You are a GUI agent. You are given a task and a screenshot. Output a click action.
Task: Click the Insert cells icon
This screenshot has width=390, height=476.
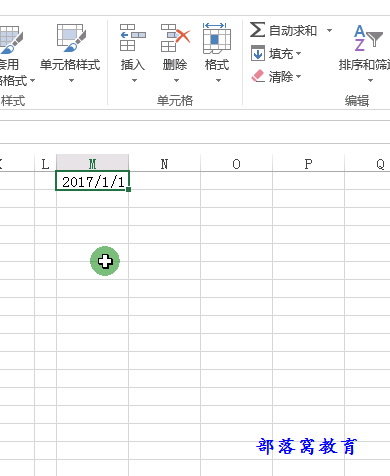[133, 37]
